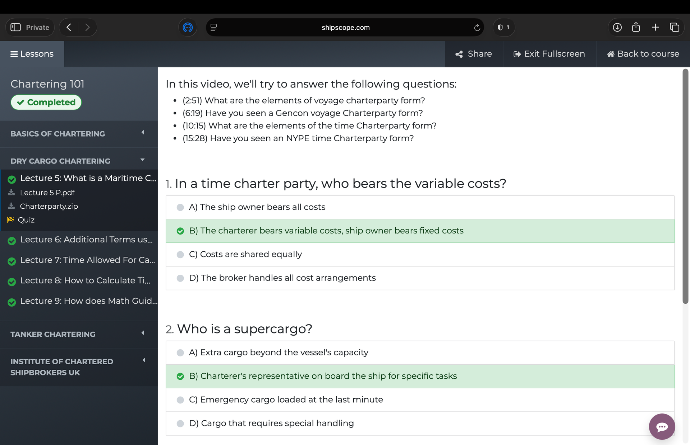Expand the Basics of Chartering section
Image resolution: width=690 pixels, height=445 pixels.
(142, 133)
